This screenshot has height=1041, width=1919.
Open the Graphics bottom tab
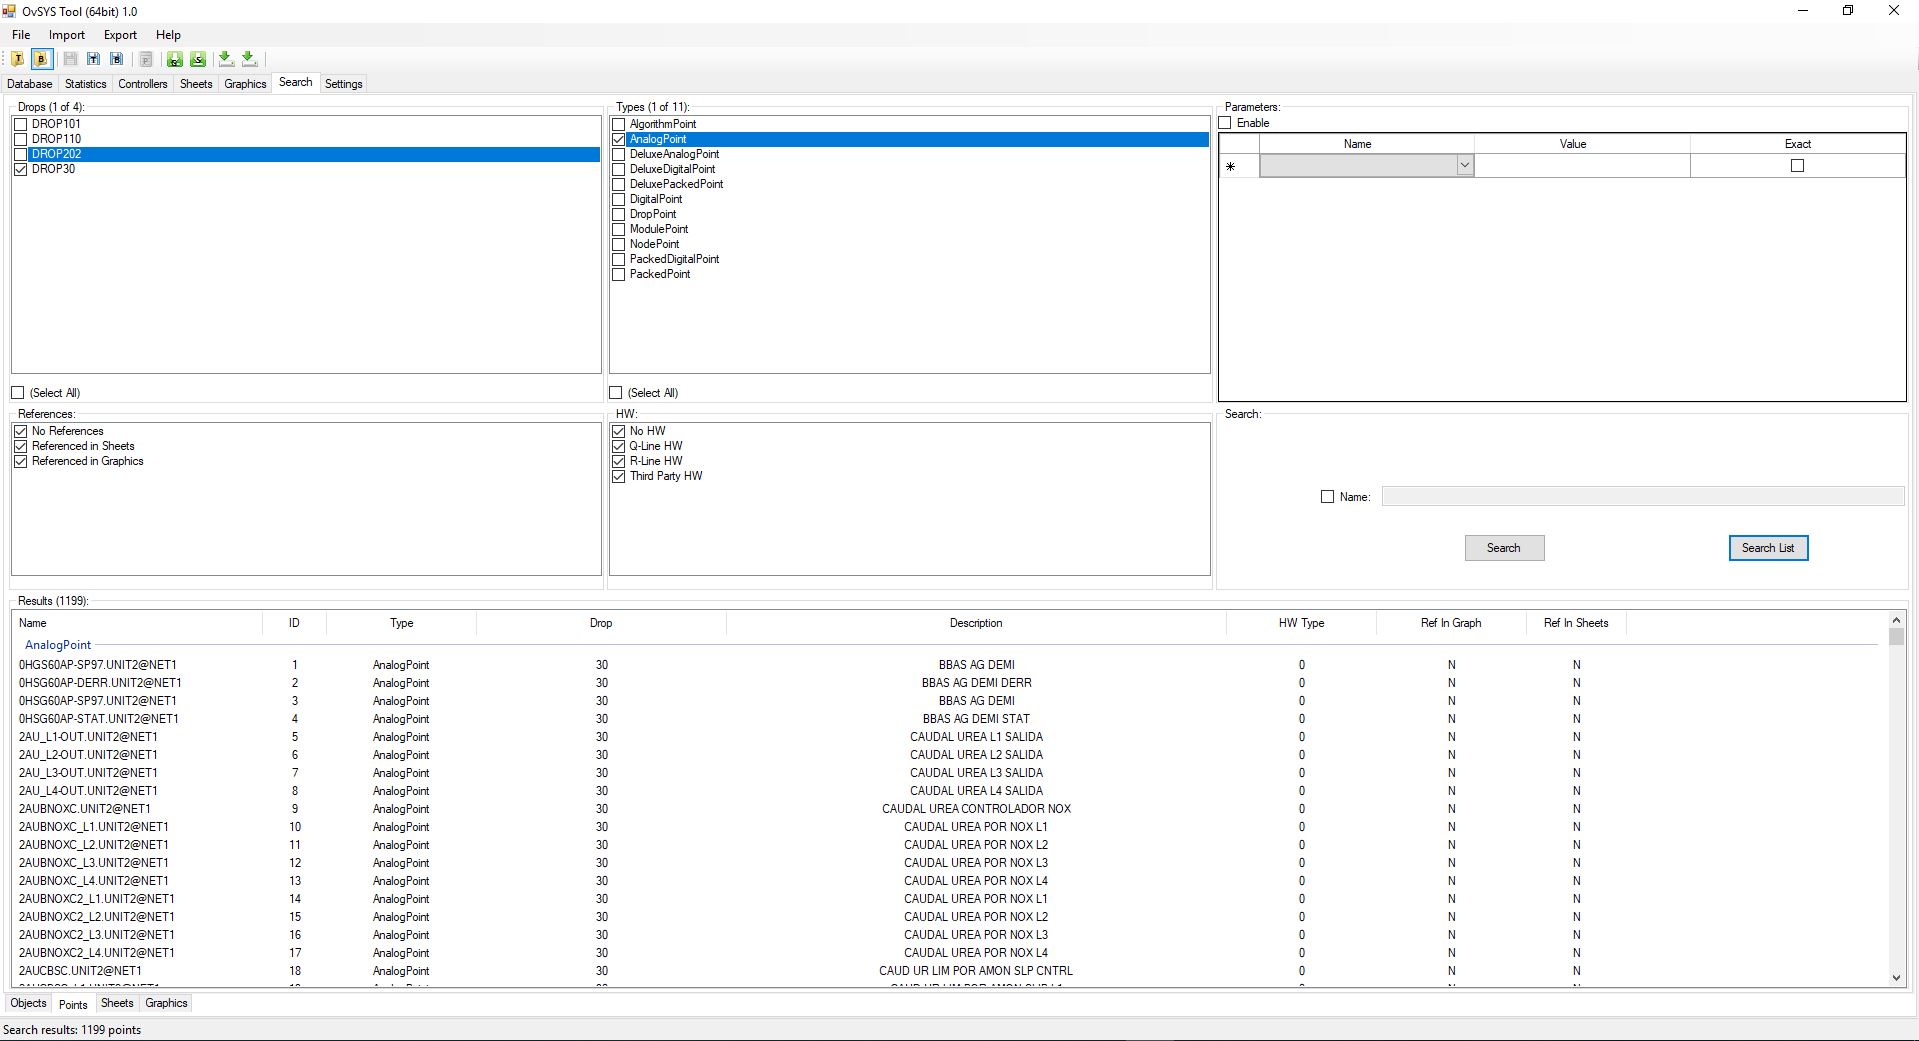(166, 1003)
